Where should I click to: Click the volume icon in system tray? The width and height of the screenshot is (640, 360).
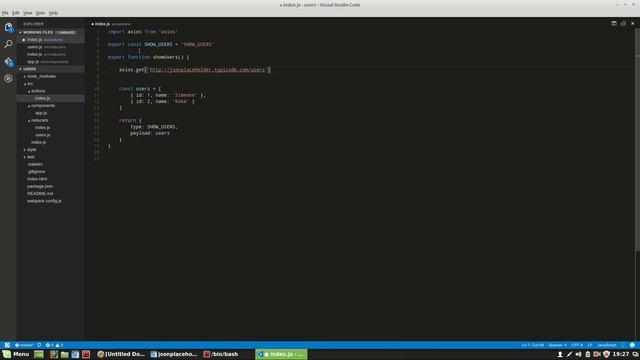578,354
